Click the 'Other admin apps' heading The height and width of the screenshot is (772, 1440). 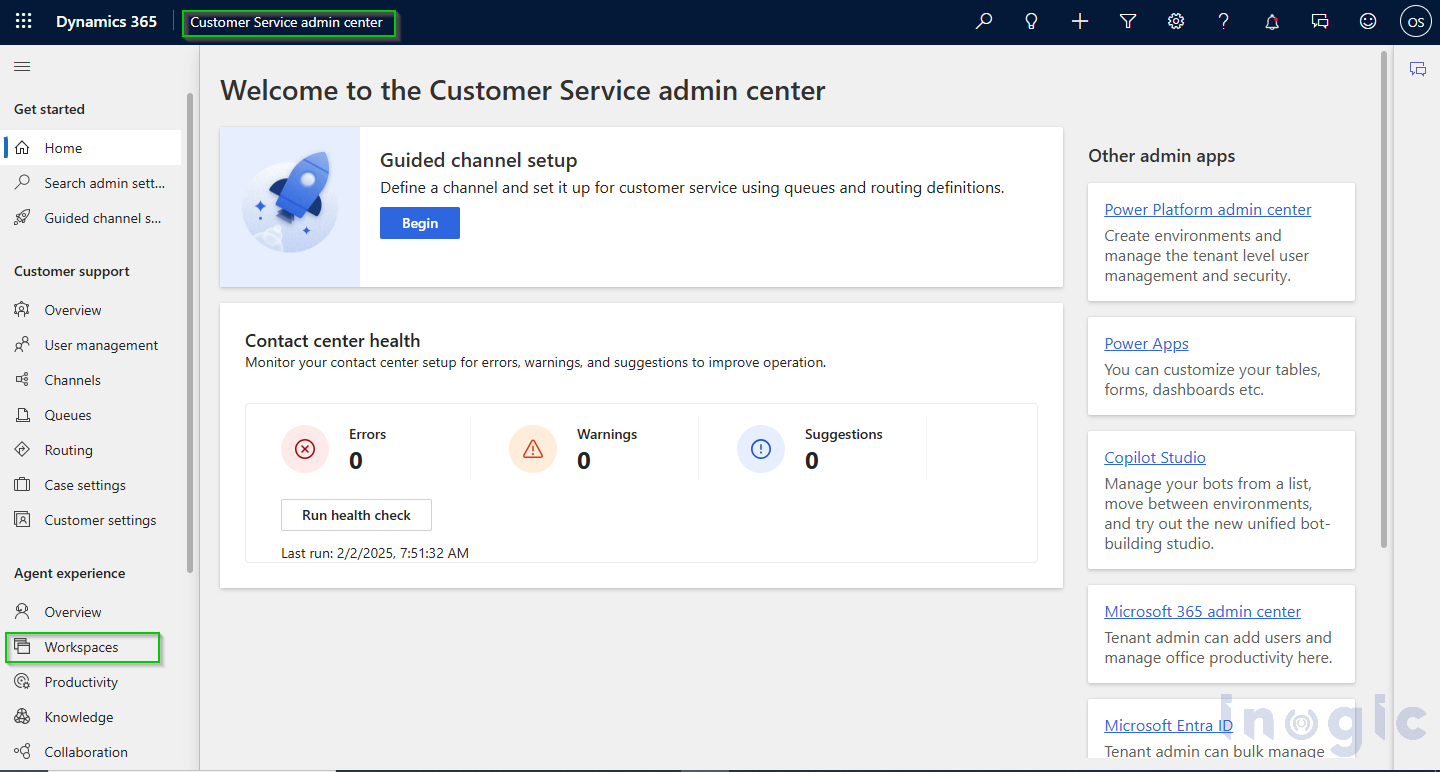1162,155
